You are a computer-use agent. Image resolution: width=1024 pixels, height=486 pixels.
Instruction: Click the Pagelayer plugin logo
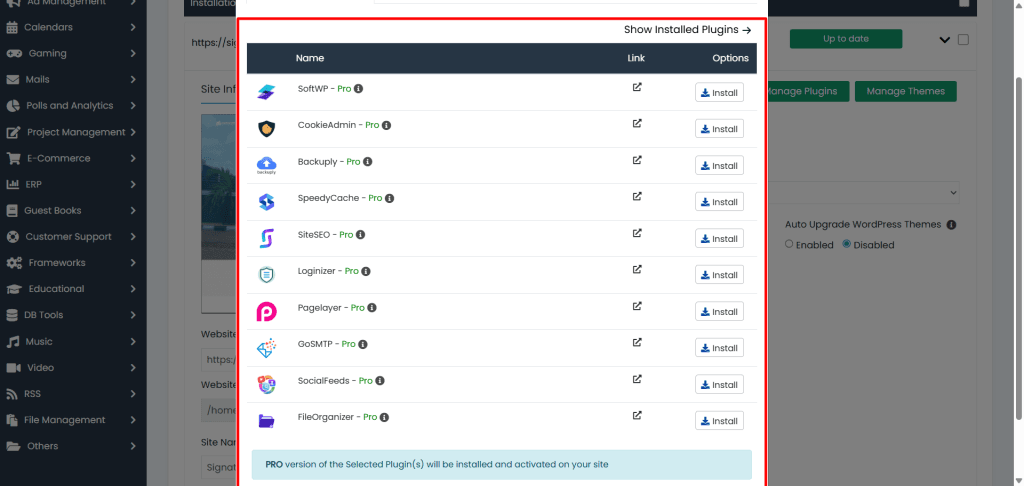266,312
